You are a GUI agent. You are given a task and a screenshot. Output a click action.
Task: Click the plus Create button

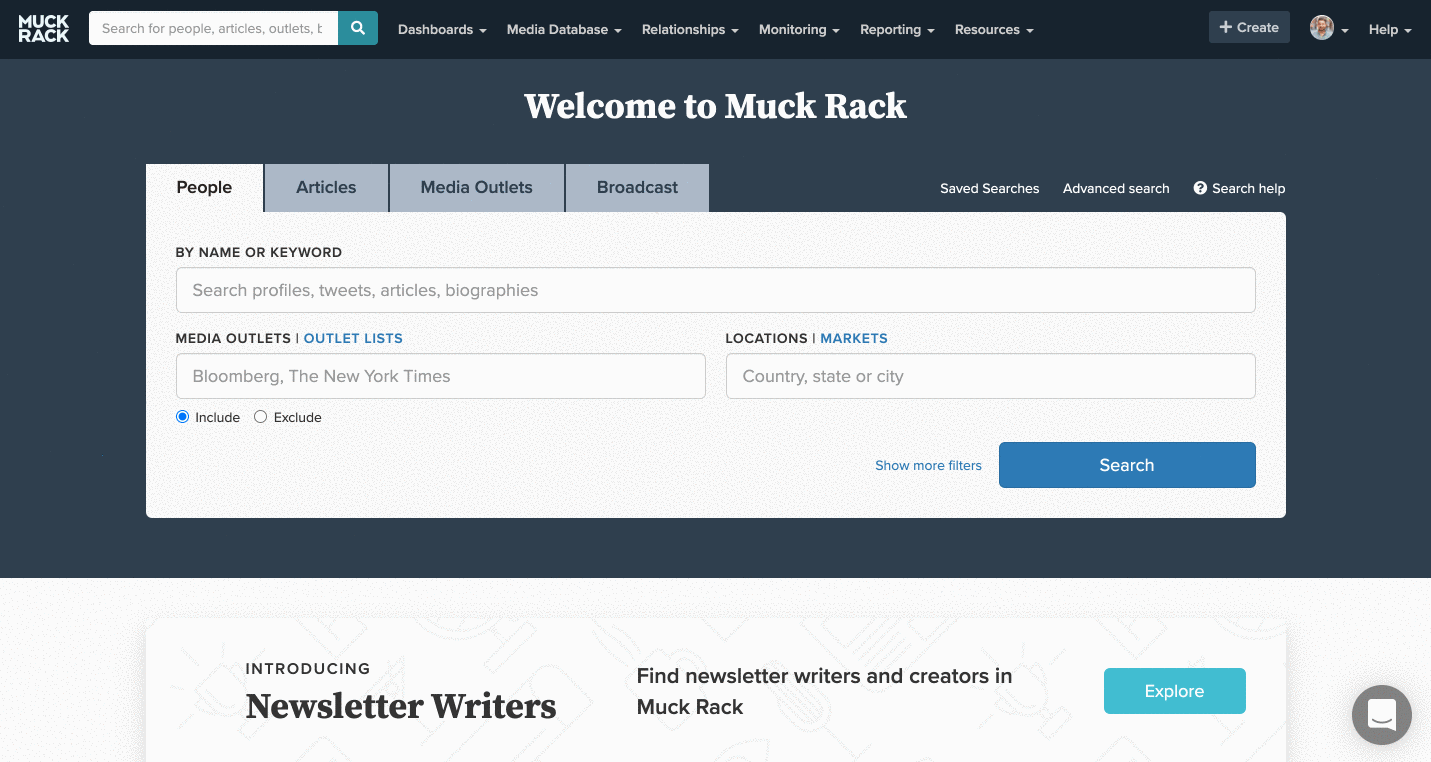click(x=1249, y=28)
